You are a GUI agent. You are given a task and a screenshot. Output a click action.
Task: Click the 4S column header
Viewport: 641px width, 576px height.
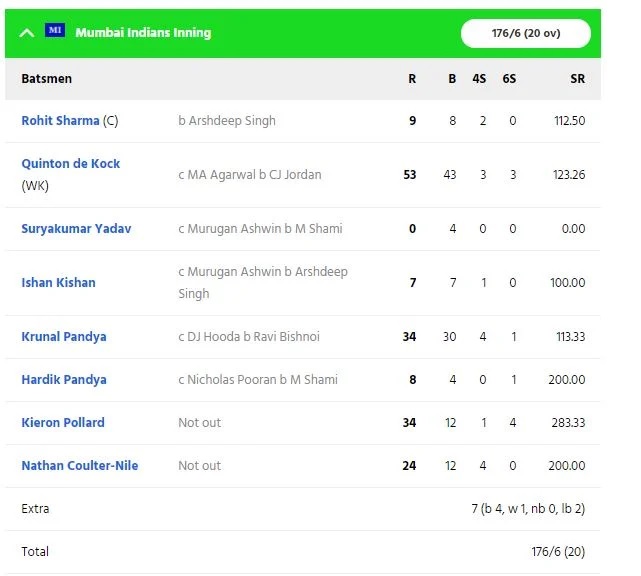click(482, 78)
